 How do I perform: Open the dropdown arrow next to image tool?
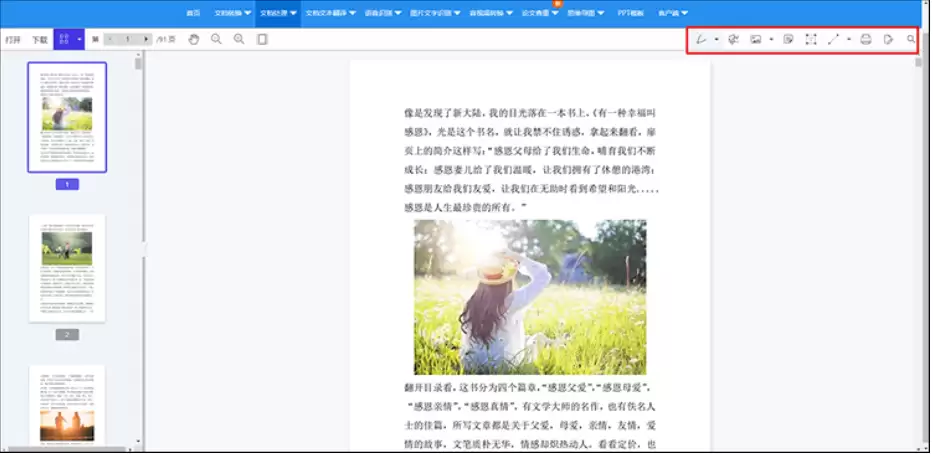pyautogui.click(x=771, y=40)
